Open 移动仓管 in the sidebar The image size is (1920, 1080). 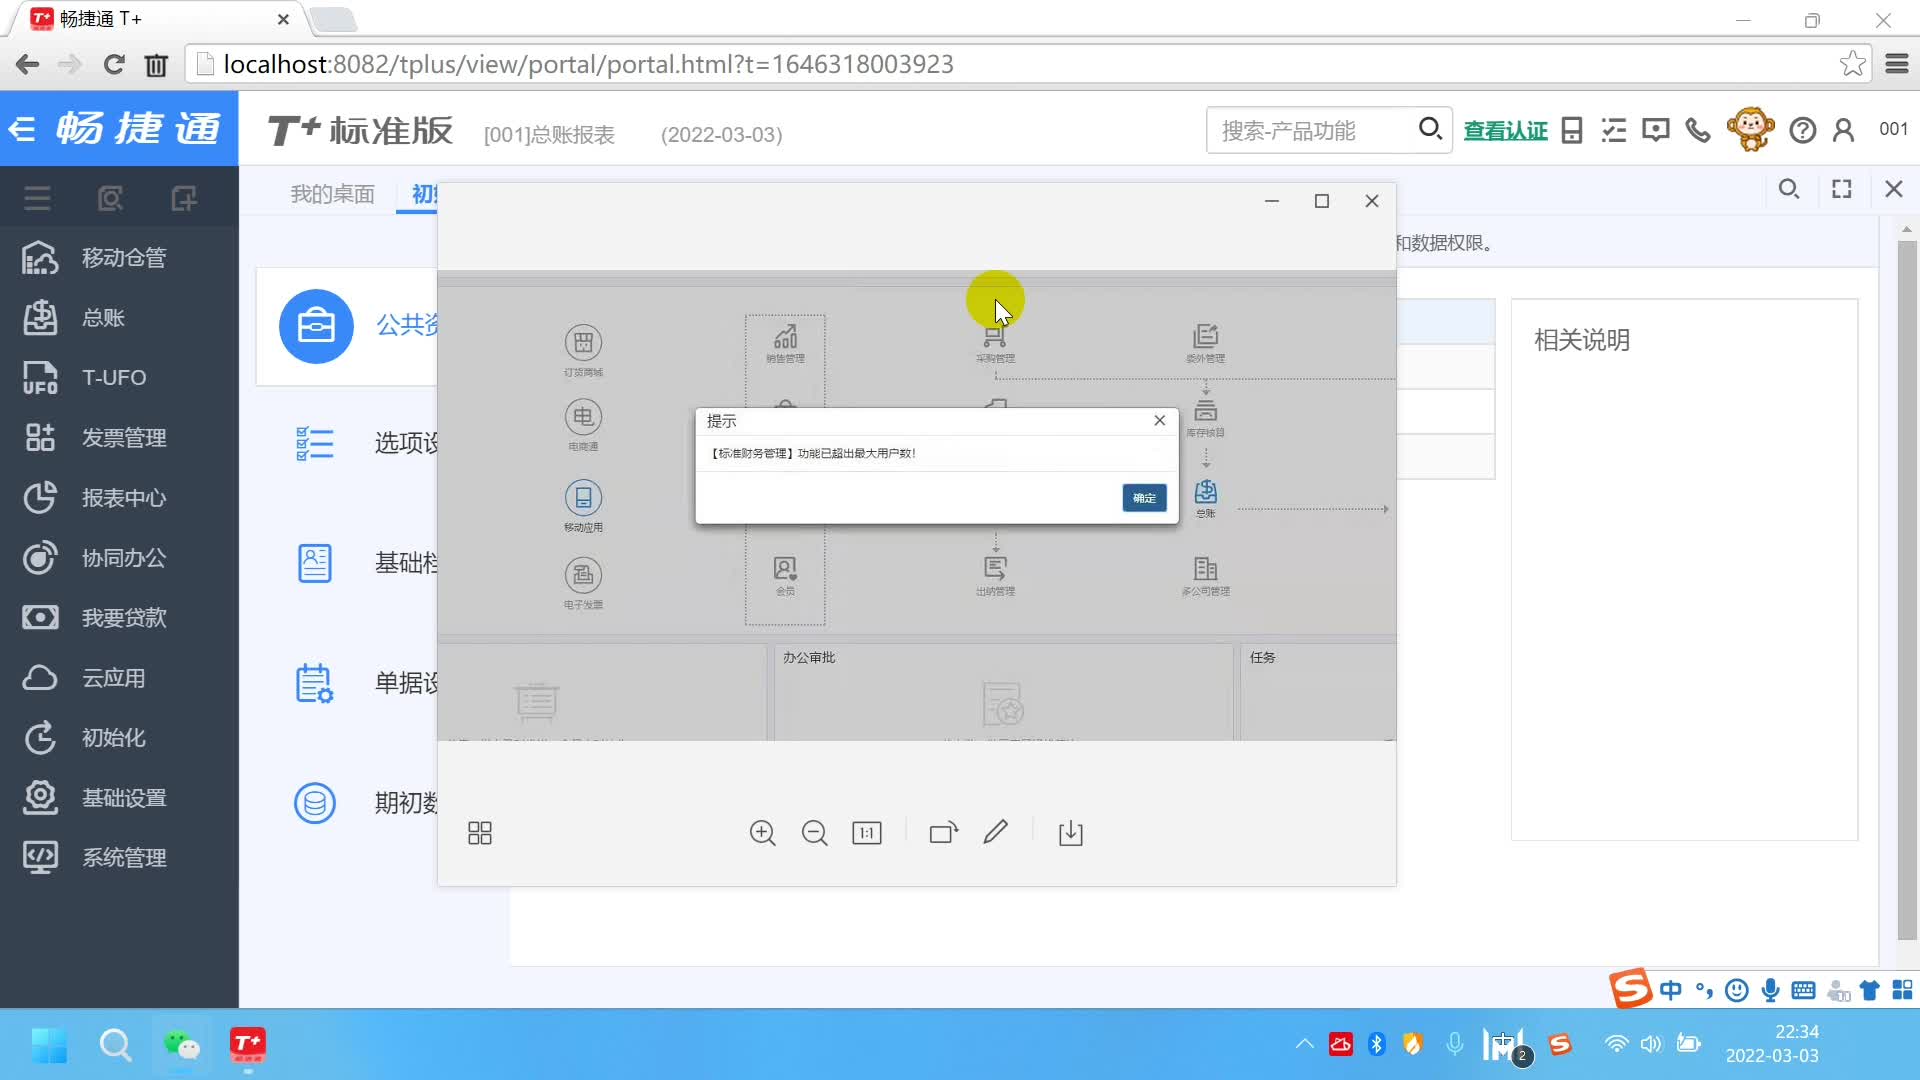[119, 258]
